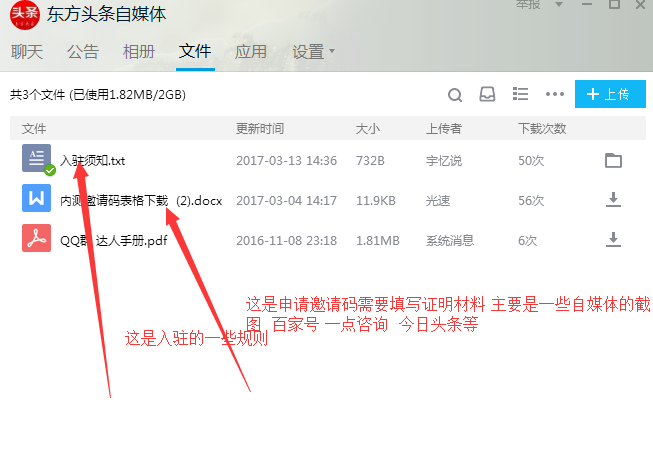Sort by the 文件 column header
The image size is (653, 474).
click(34, 129)
